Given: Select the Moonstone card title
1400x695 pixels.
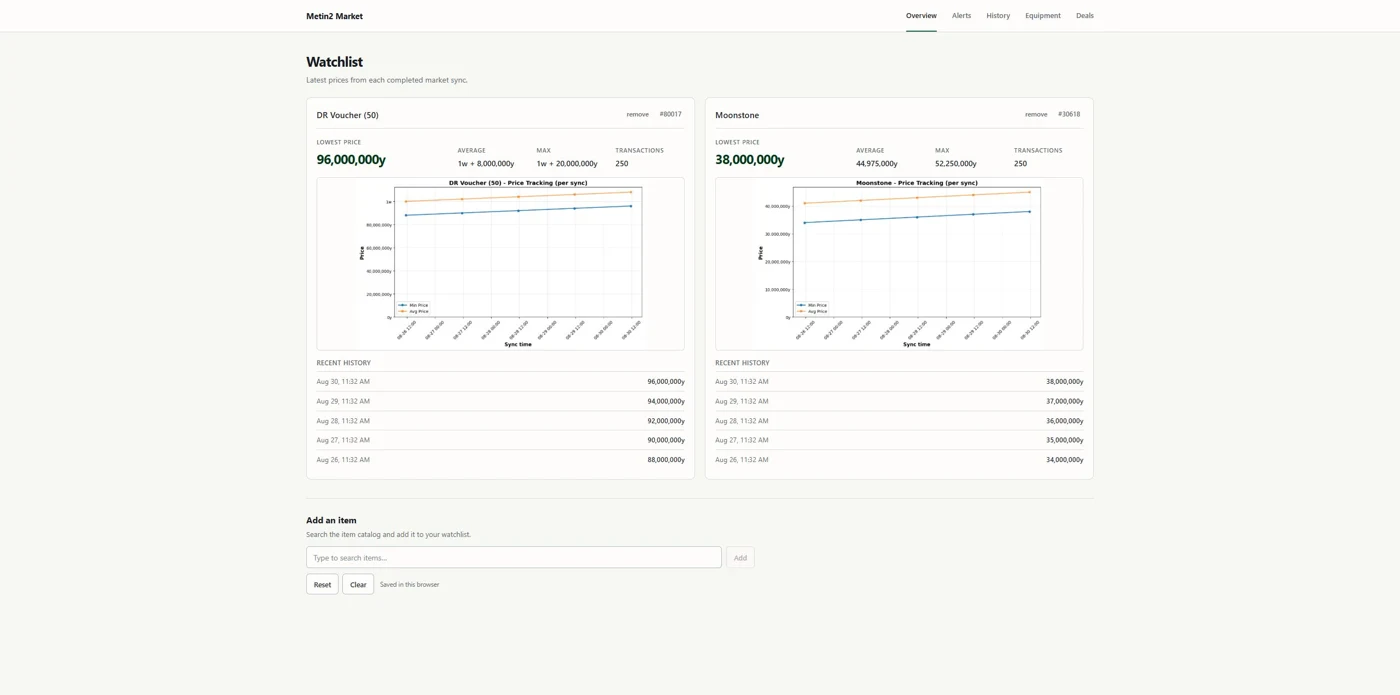Looking at the screenshot, I should (x=737, y=115).
